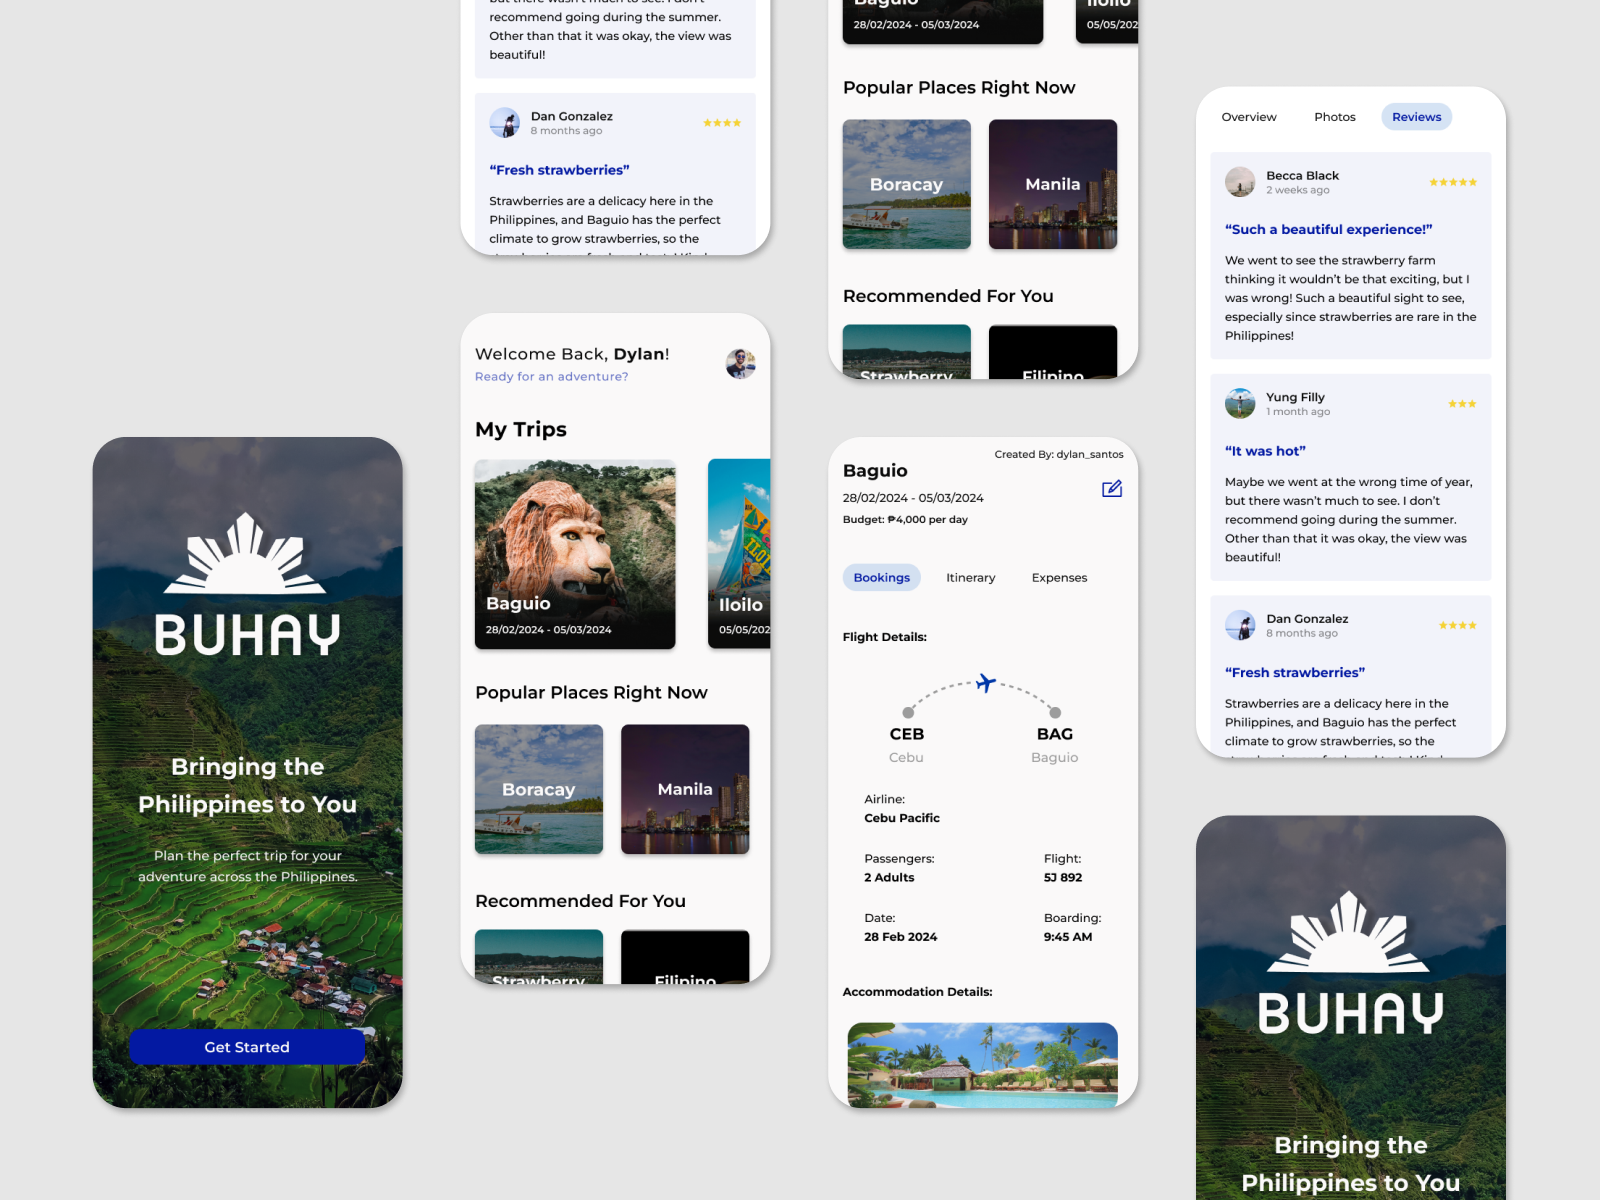Click the BUHAY sun logo on the cropped splash screen
1600x1200 pixels.
[x=1349, y=931]
